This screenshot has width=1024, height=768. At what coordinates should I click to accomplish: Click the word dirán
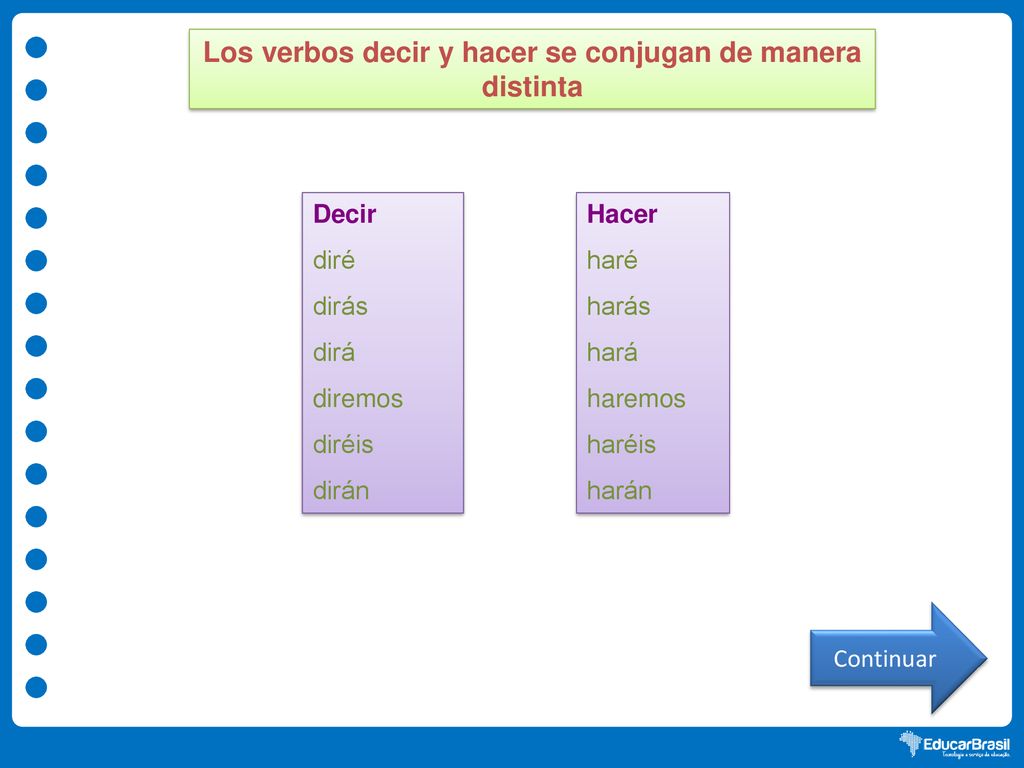[341, 490]
